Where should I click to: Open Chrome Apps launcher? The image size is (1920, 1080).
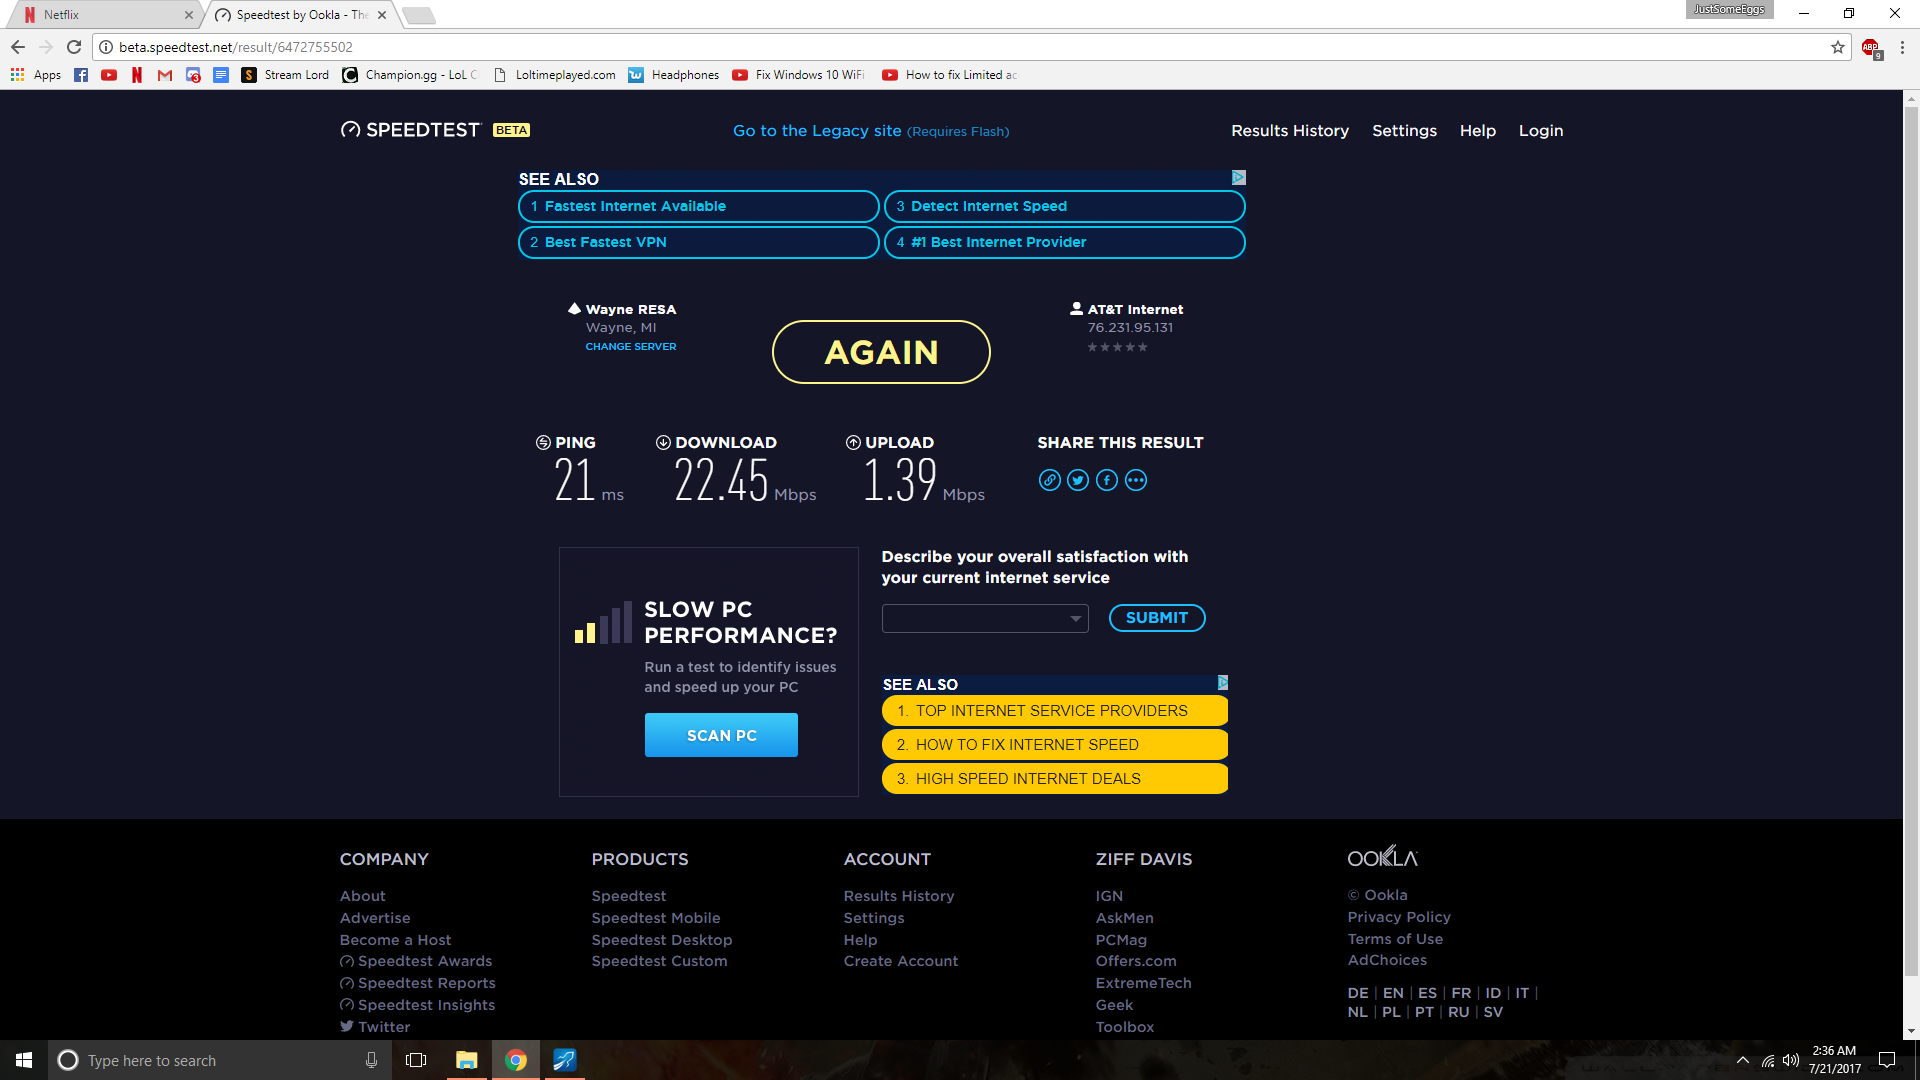coord(35,75)
